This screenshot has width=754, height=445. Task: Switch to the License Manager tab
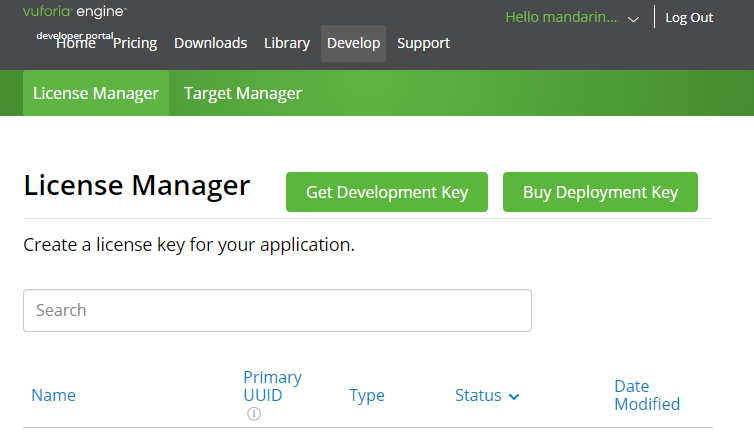click(x=96, y=93)
